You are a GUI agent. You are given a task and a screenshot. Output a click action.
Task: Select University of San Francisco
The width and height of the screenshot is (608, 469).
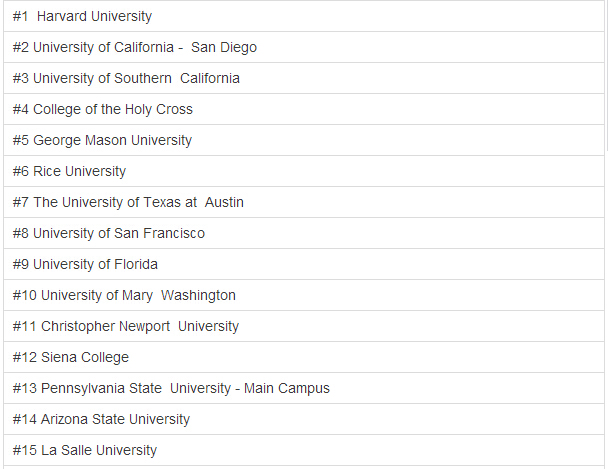click(x=108, y=233)
